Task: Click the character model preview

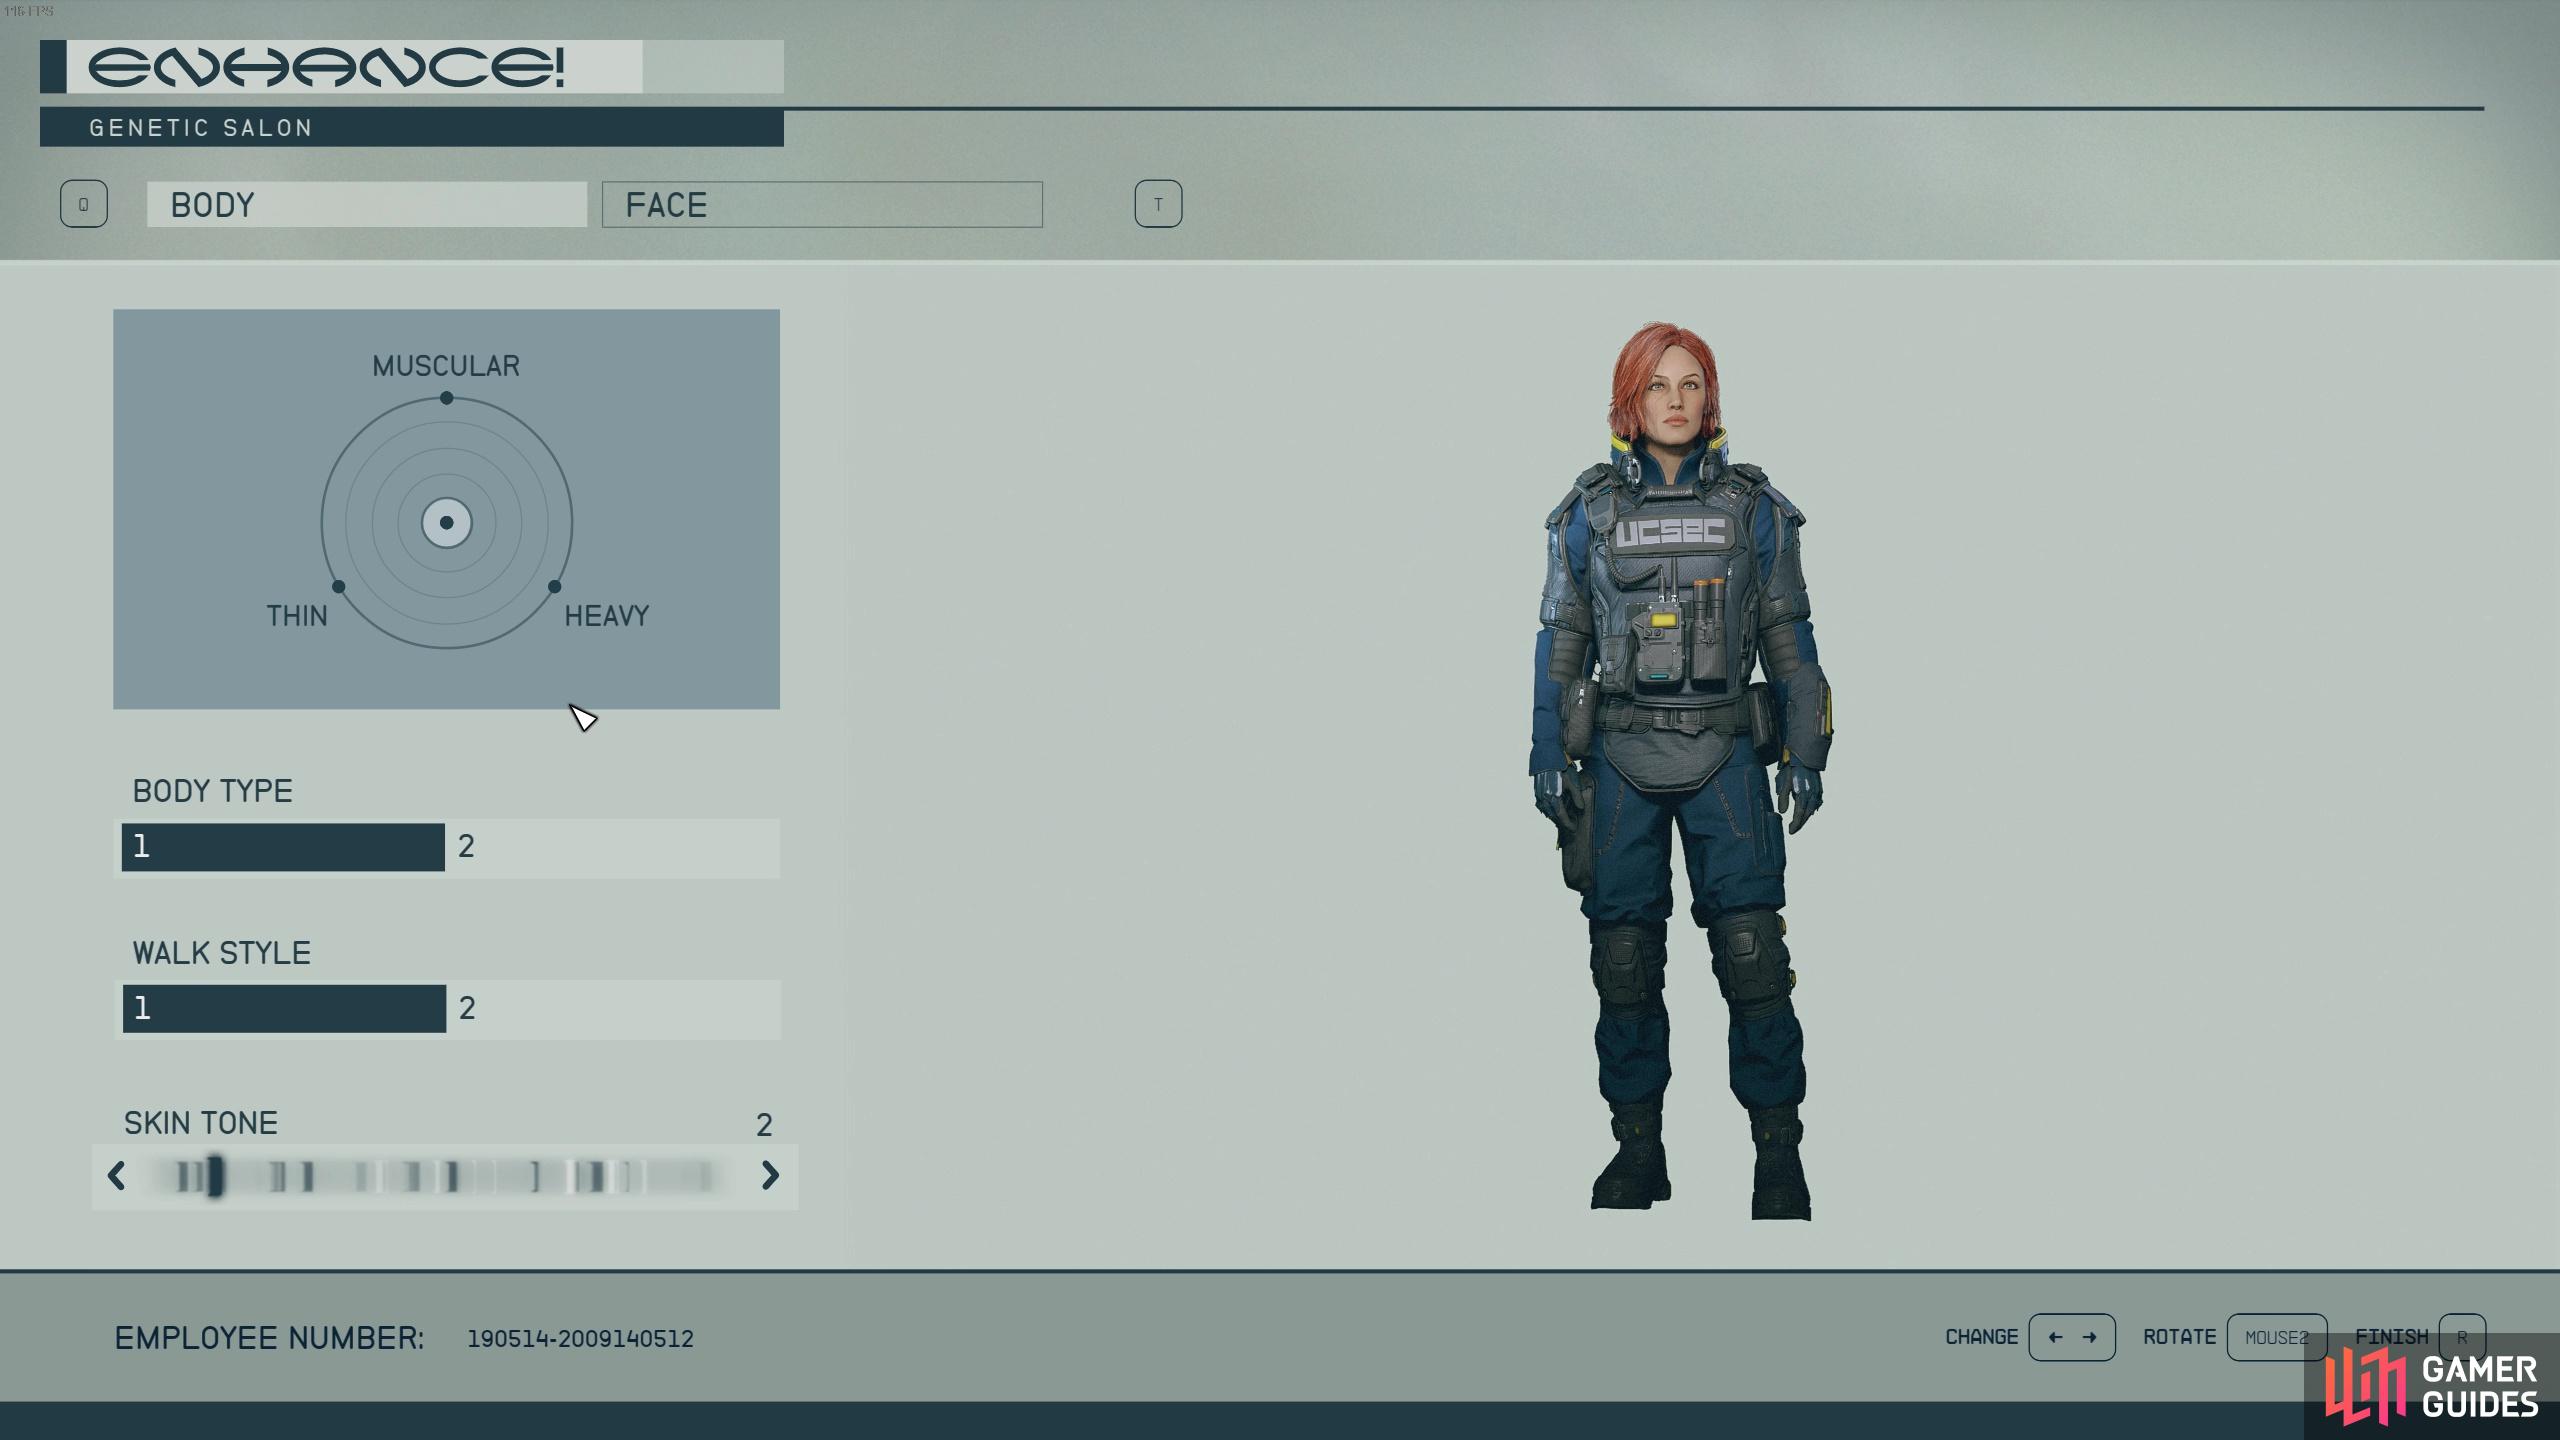Action: click(1680, 770)
